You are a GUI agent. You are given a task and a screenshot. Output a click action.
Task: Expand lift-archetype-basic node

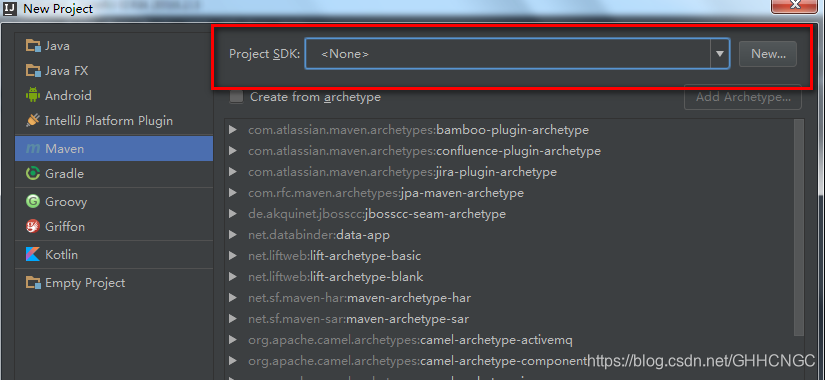tap(233, 256)
